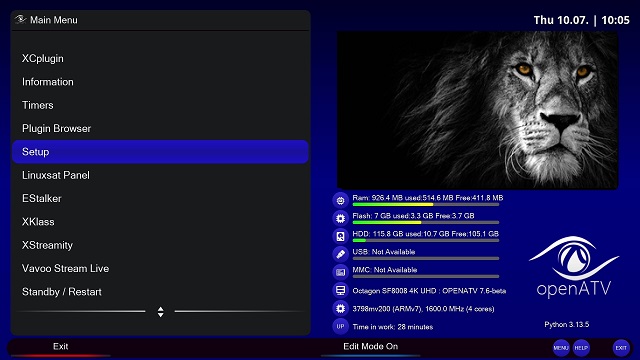This screenshot has width=640, height=360.
Task: Click the CPU chip icon beside 3798mv200
Action: [340, 308]
